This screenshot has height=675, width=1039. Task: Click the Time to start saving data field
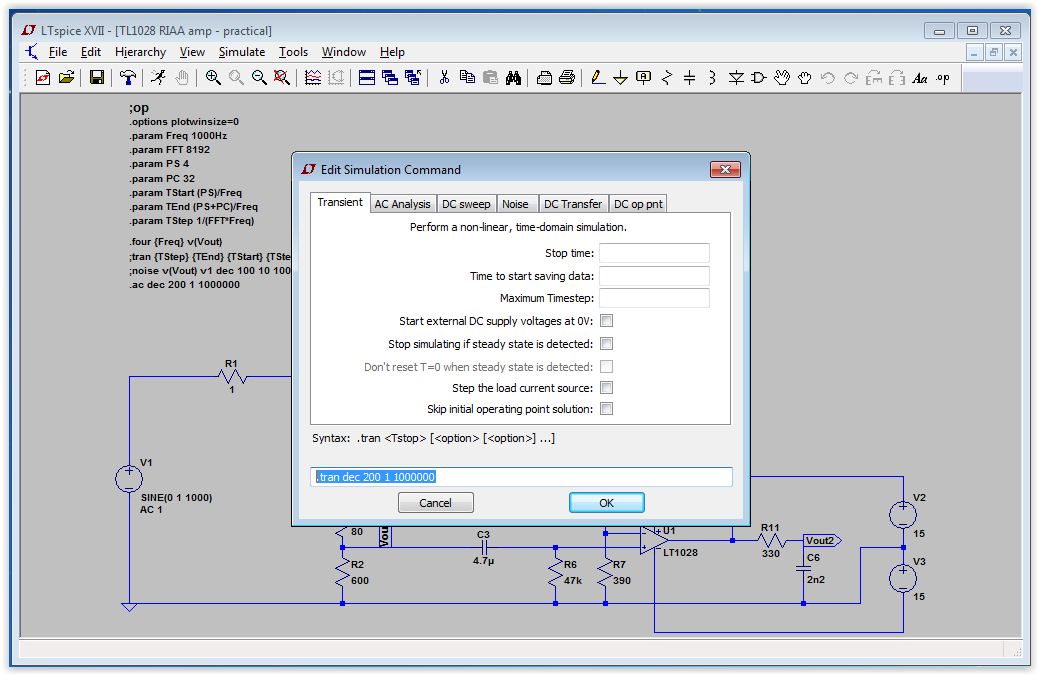pyautogui.click(x=654, y=276)
